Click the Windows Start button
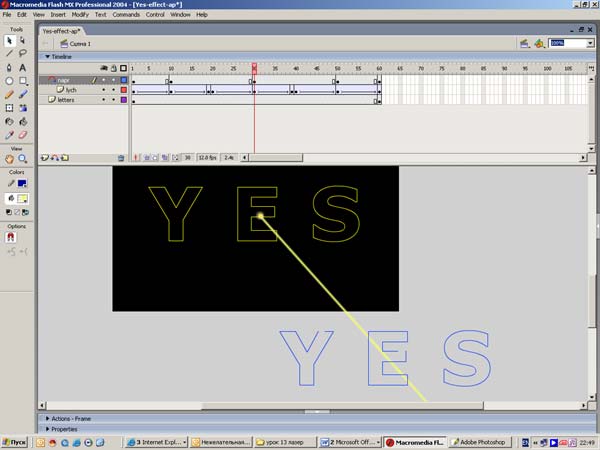Image resolution: width=600 pixels, height=450 pixels. [x=16, y=441]
